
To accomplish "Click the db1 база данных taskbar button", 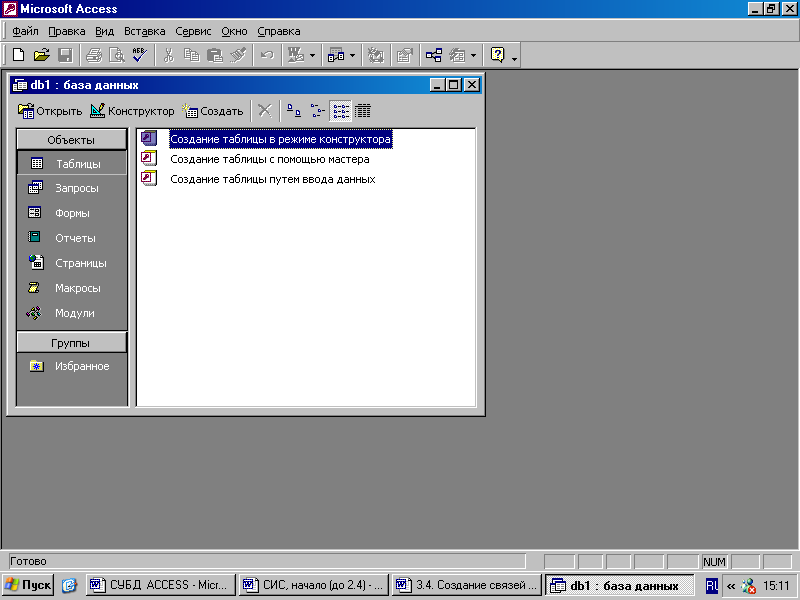I will tap(620, 585).
